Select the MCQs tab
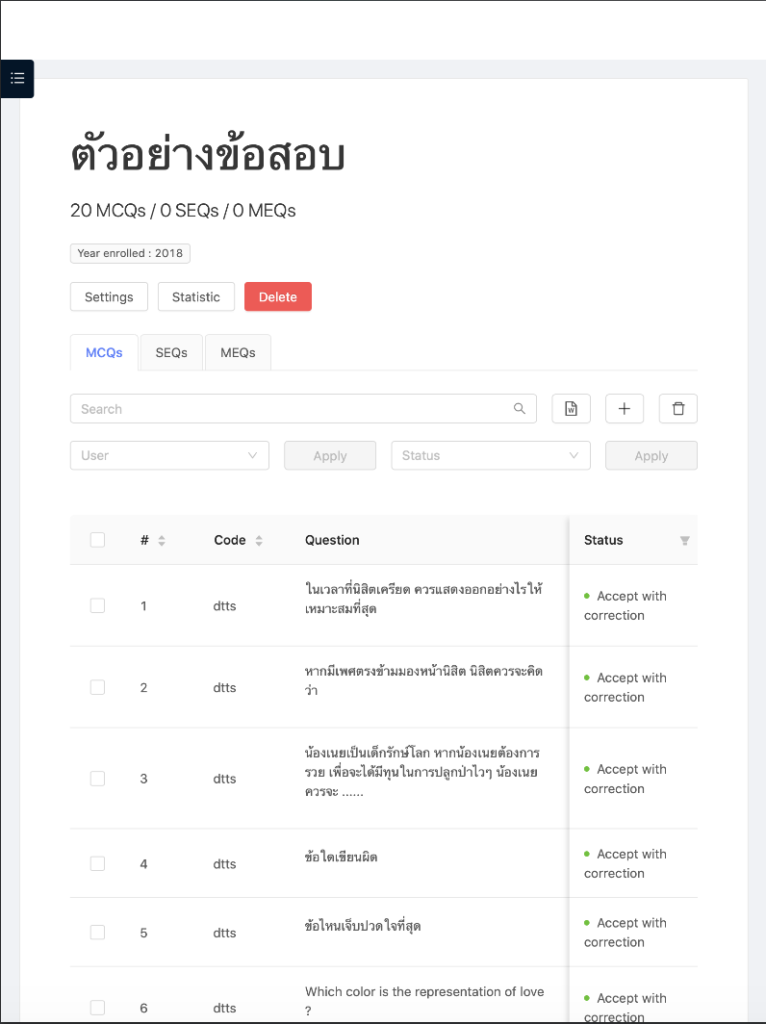766x1024 pixels. [104, 353]
